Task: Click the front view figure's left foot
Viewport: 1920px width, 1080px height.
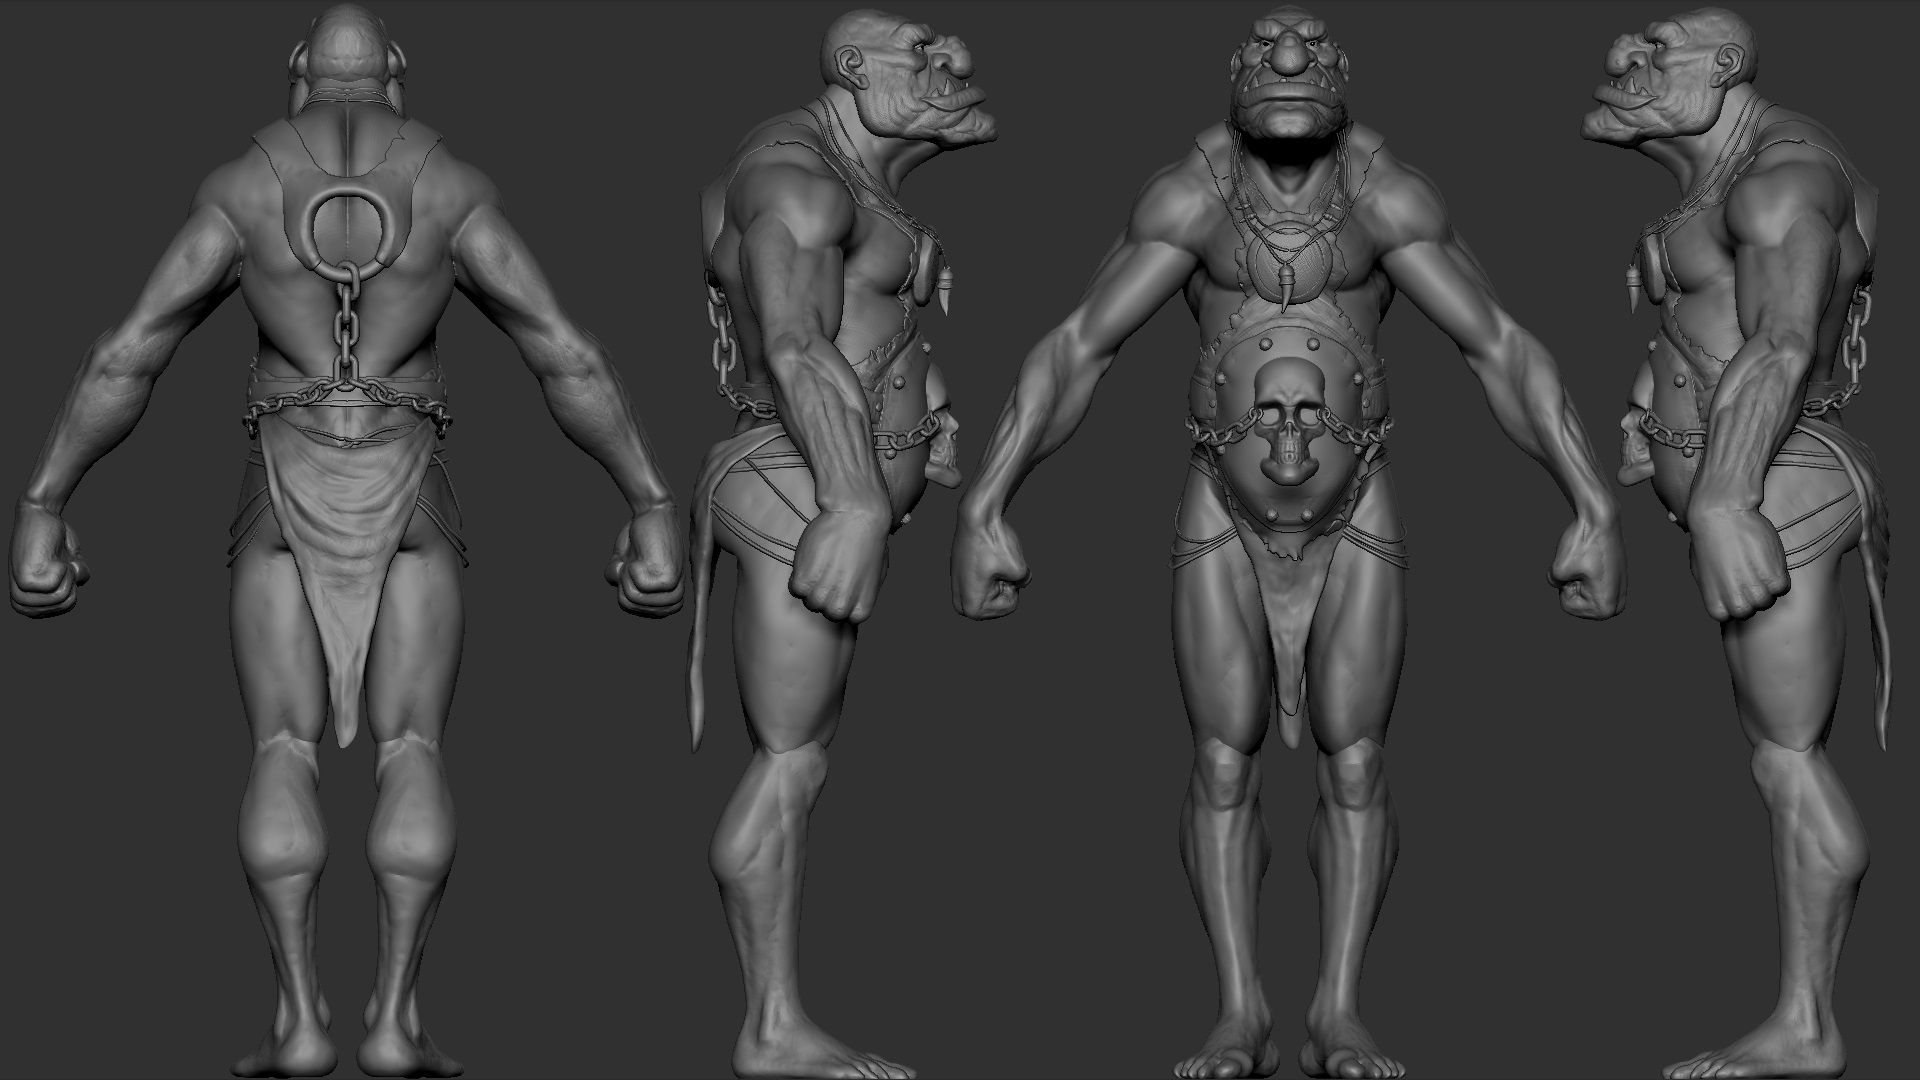Action: (x=1347, y=1052)
